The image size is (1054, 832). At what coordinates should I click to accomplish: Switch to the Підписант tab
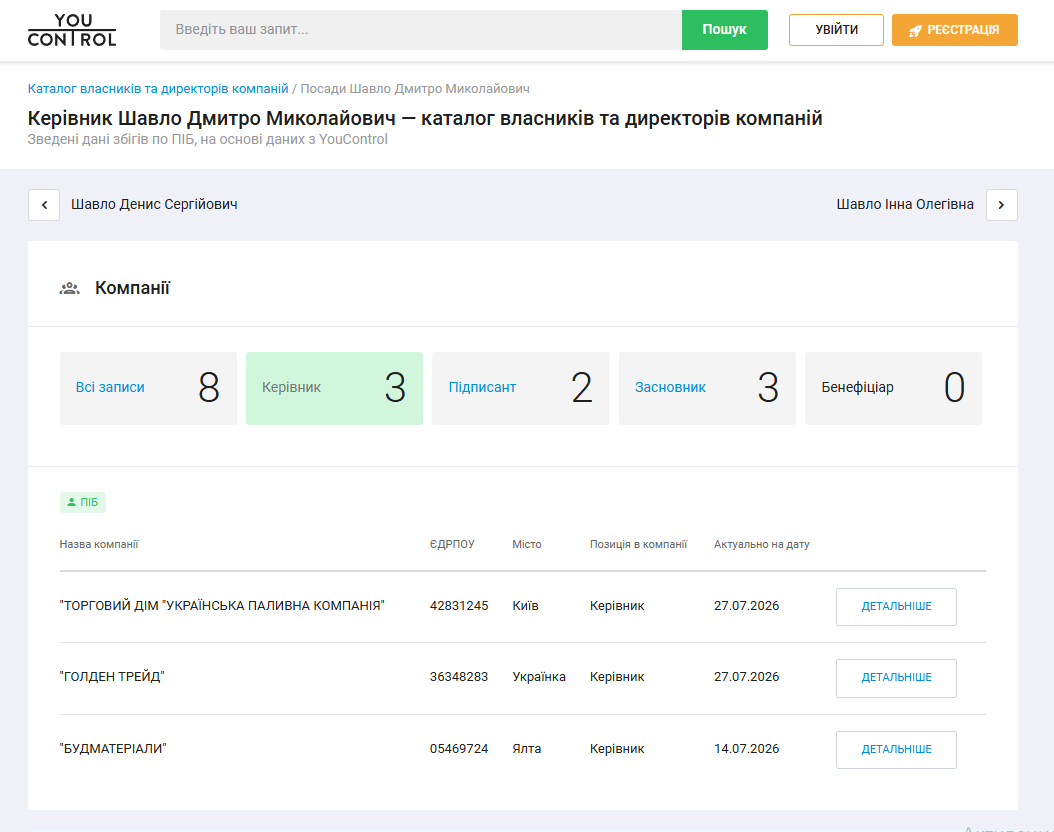click(520, 388)
